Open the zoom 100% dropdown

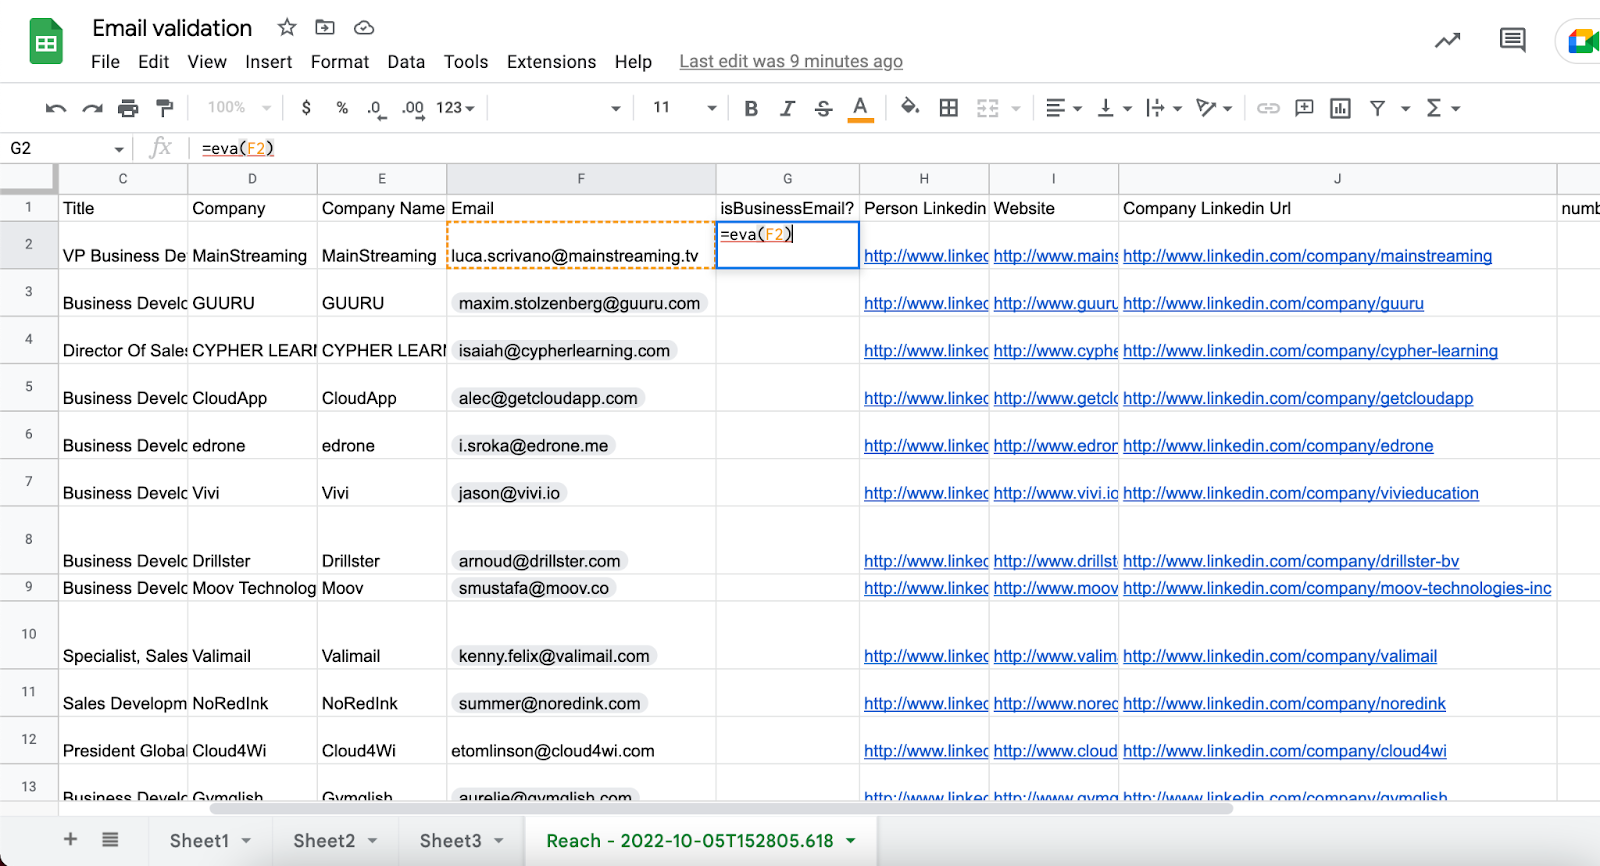[239, 108]
